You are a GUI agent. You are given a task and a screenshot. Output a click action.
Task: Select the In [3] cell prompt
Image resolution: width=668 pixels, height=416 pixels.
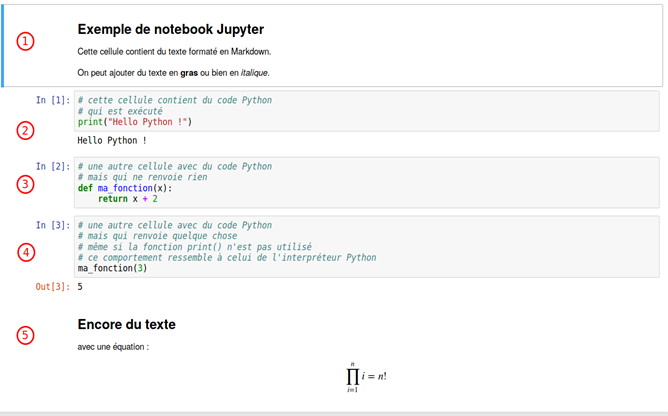[53, 225]
